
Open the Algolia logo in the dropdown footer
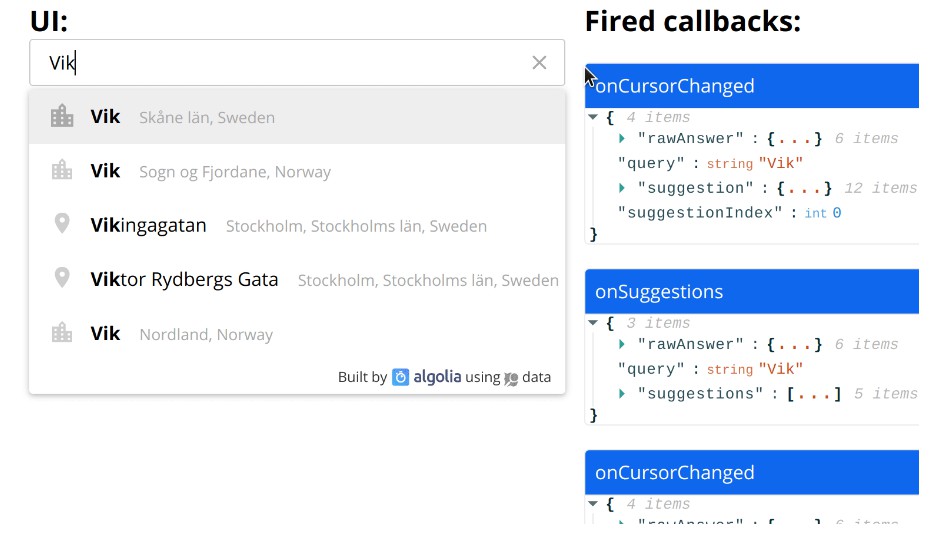coord(426,377)
